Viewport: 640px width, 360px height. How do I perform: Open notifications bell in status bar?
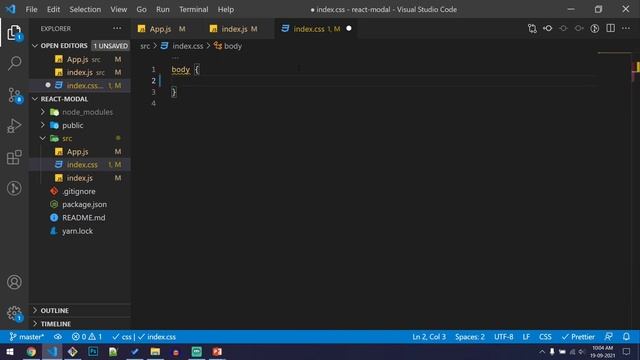[626, 337]
